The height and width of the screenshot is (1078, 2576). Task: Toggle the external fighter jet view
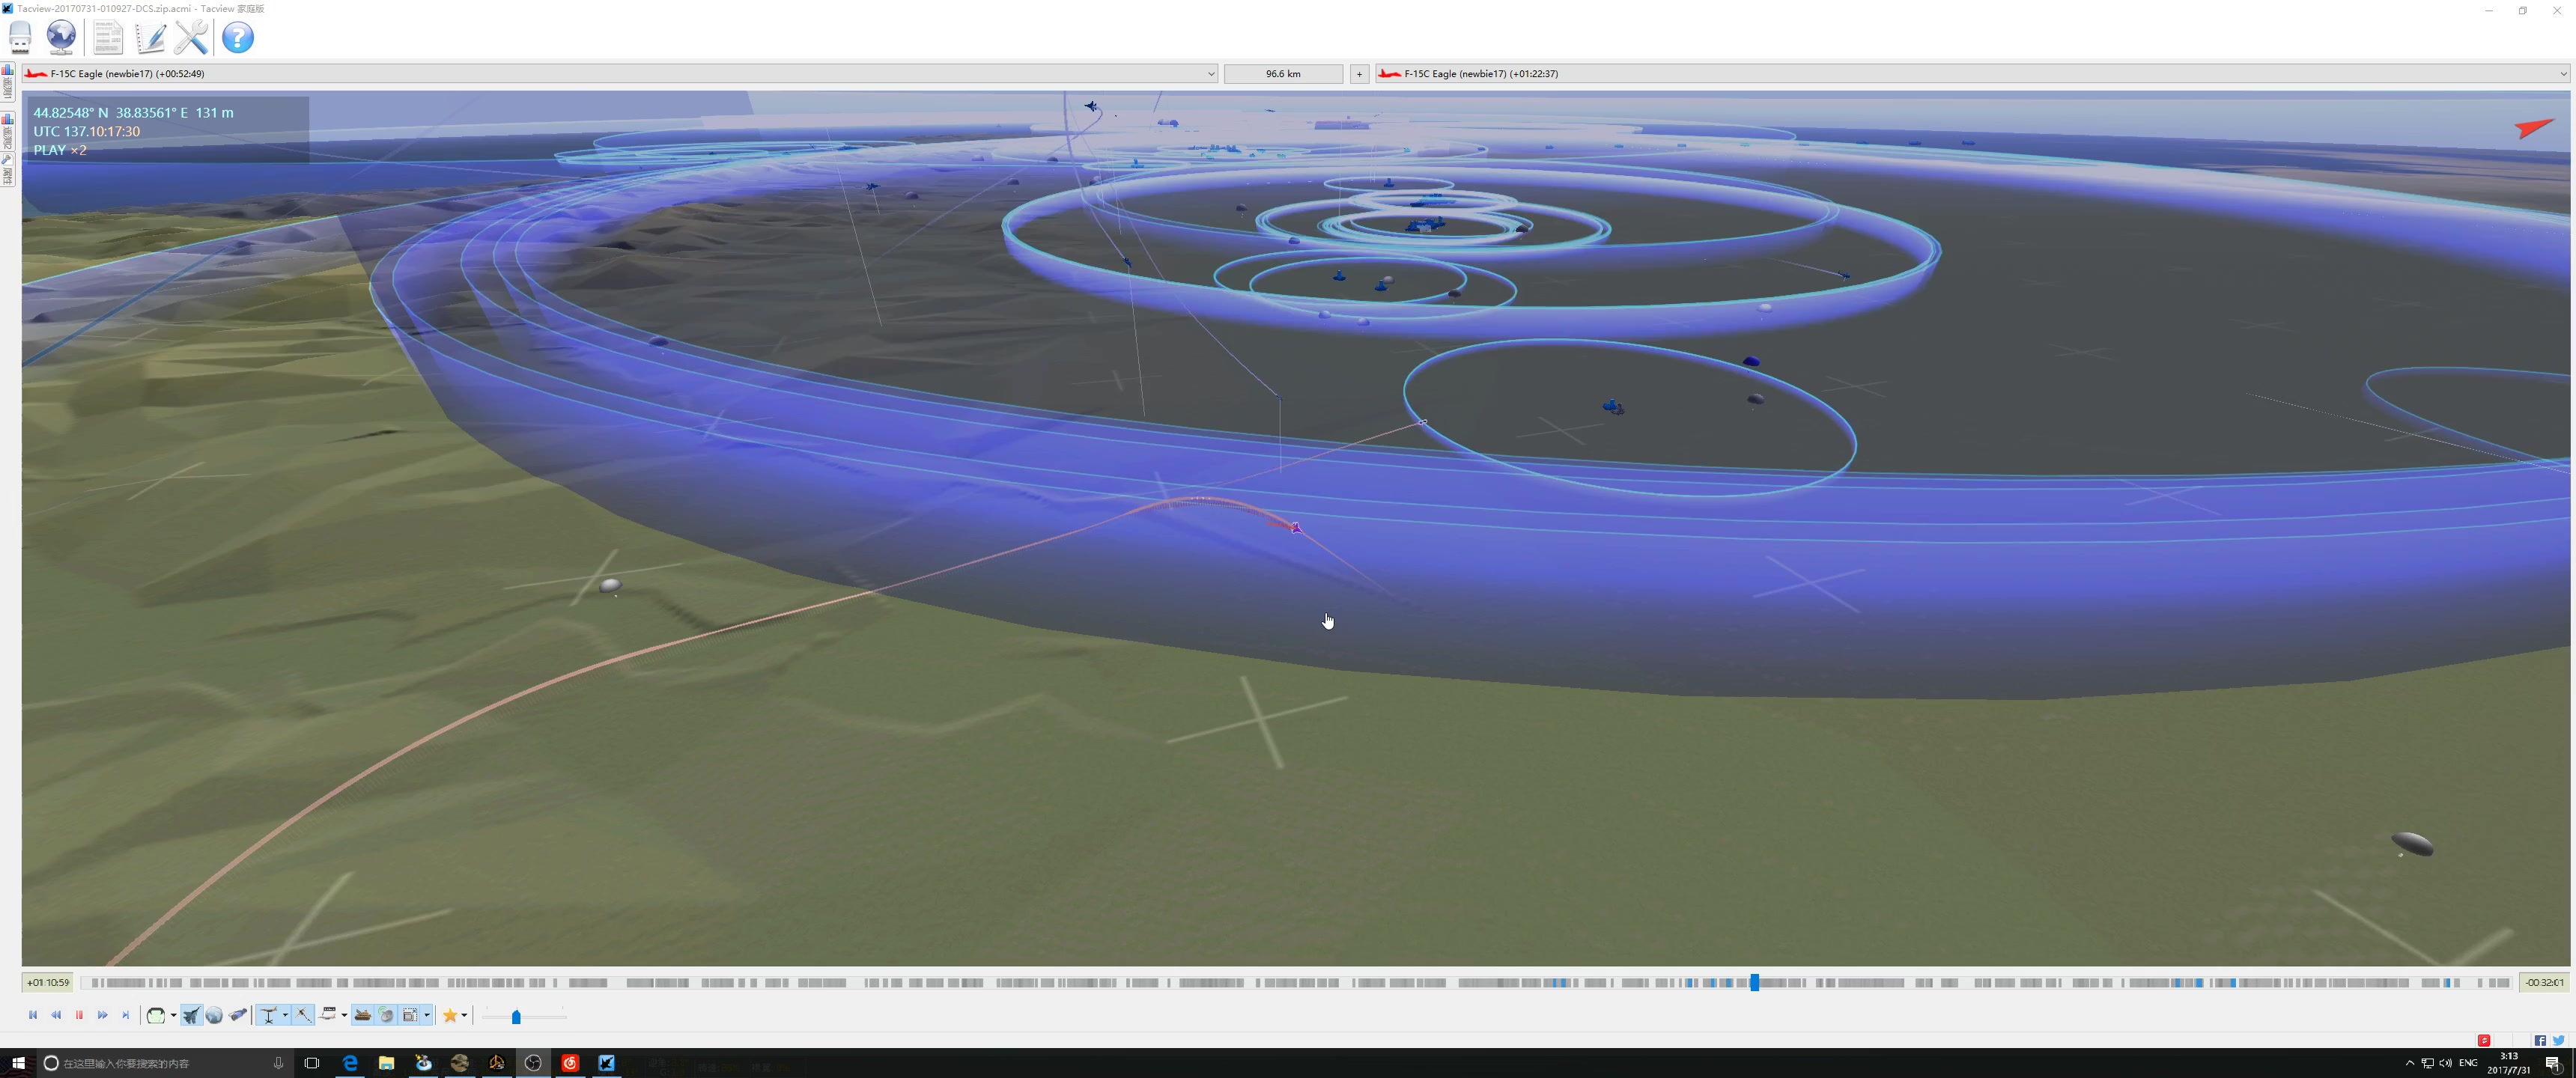191,1015
